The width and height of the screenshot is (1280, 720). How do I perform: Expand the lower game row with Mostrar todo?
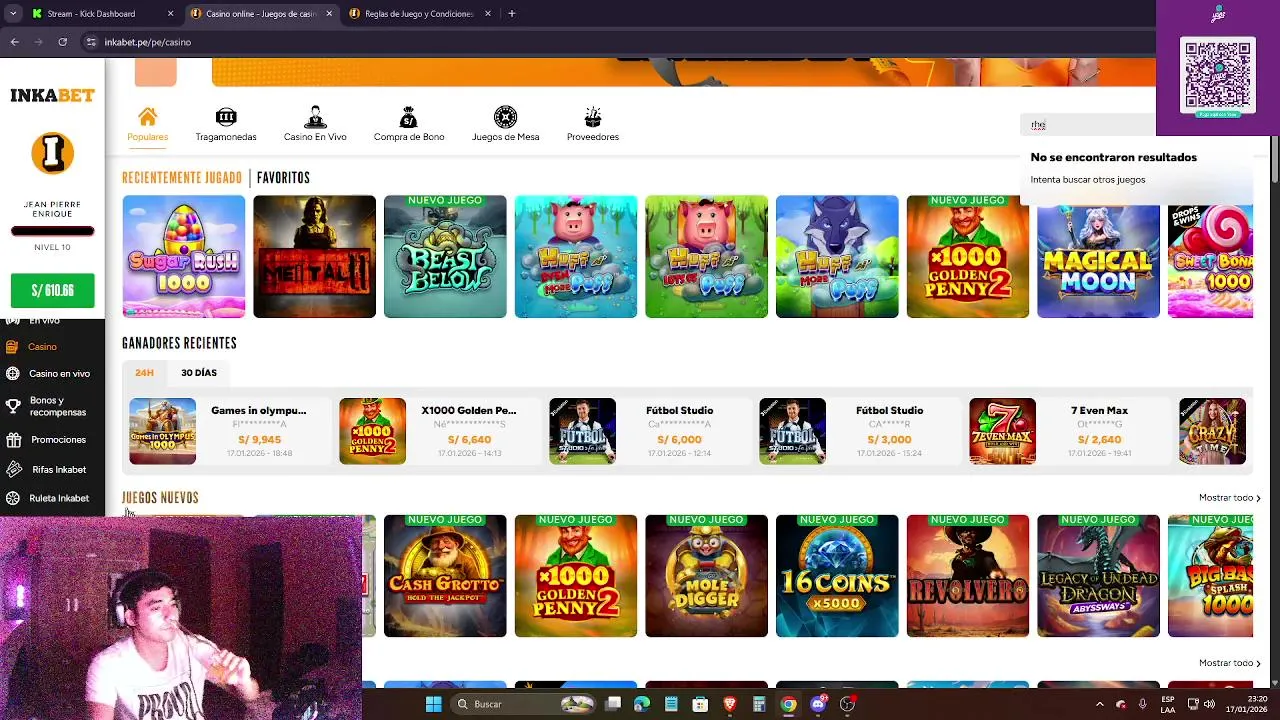click(x=1229, y=663)
